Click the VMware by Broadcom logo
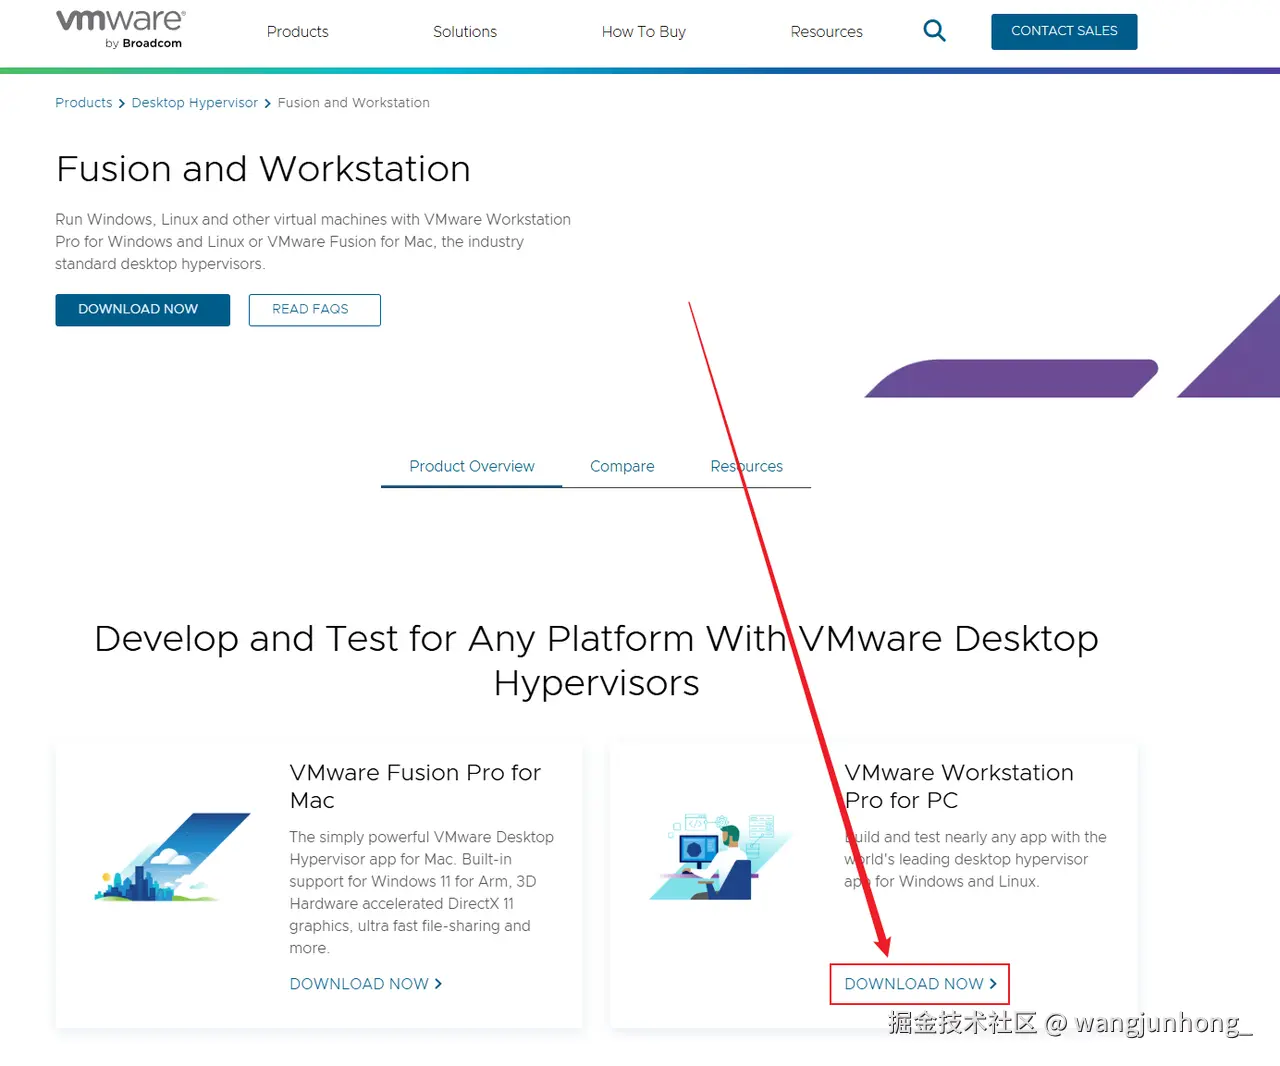 coord(120,29)
